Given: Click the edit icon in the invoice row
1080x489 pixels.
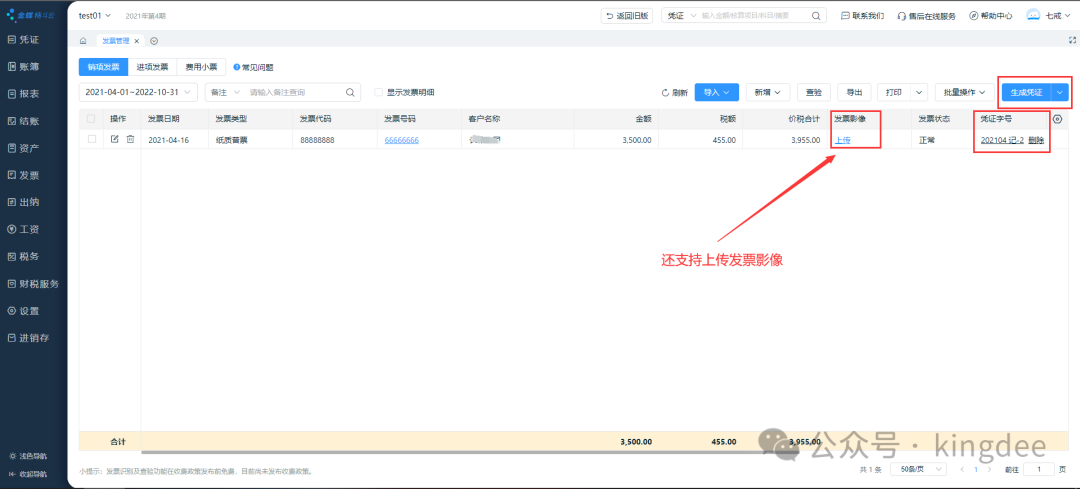Looking at the screenshot, I should tap(115, 139).
